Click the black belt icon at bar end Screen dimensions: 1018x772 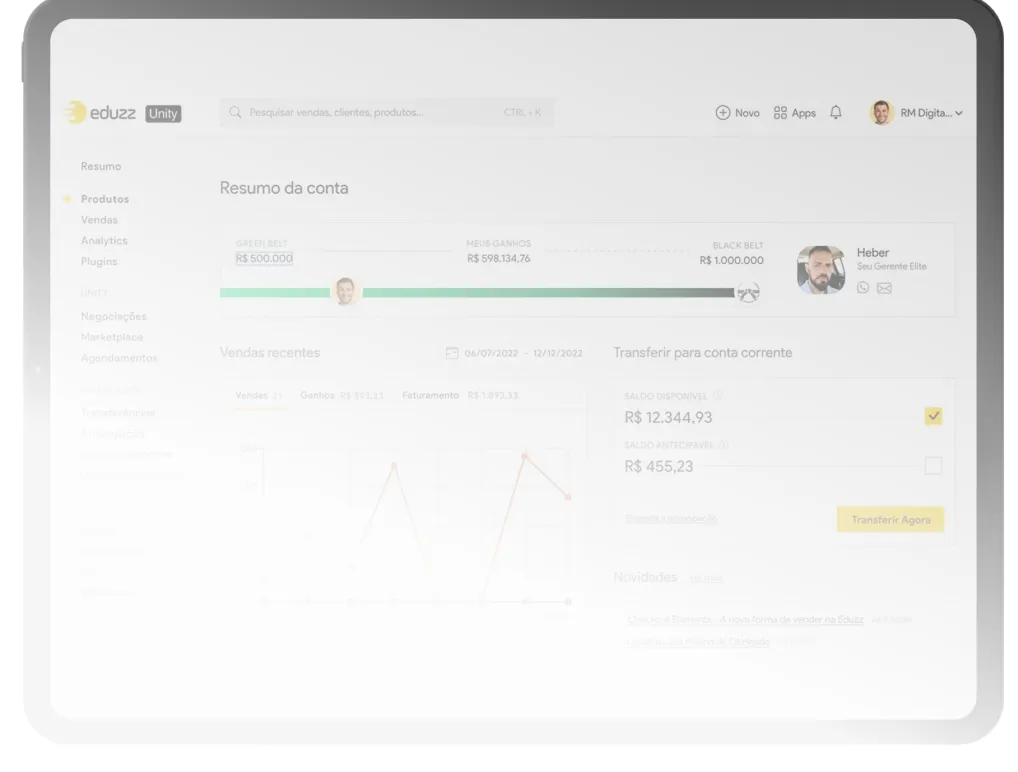coord(748,293)
